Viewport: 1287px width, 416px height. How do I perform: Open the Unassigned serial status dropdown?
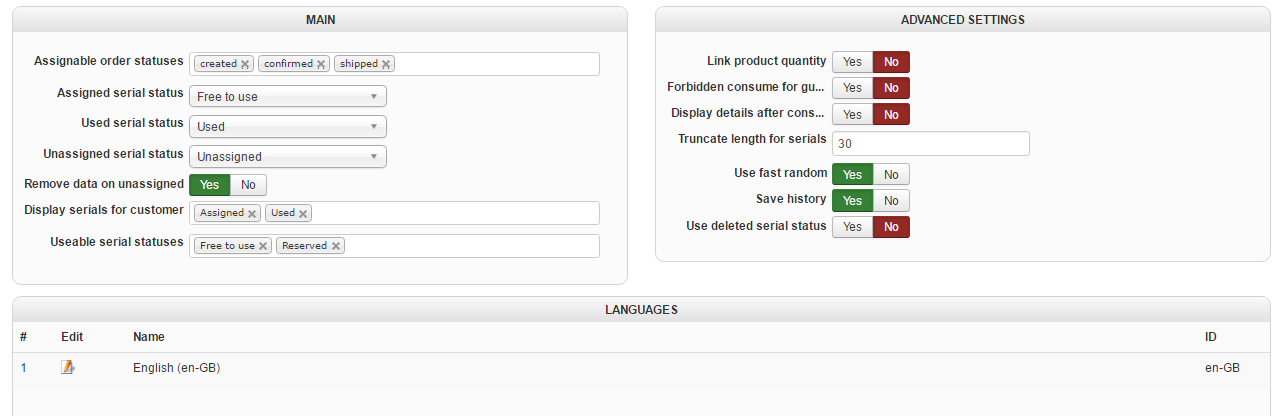point(287,157)
